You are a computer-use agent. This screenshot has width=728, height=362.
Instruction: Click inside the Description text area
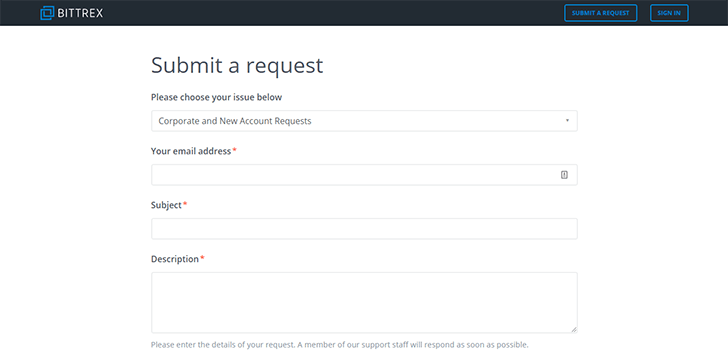pos(364,303)
